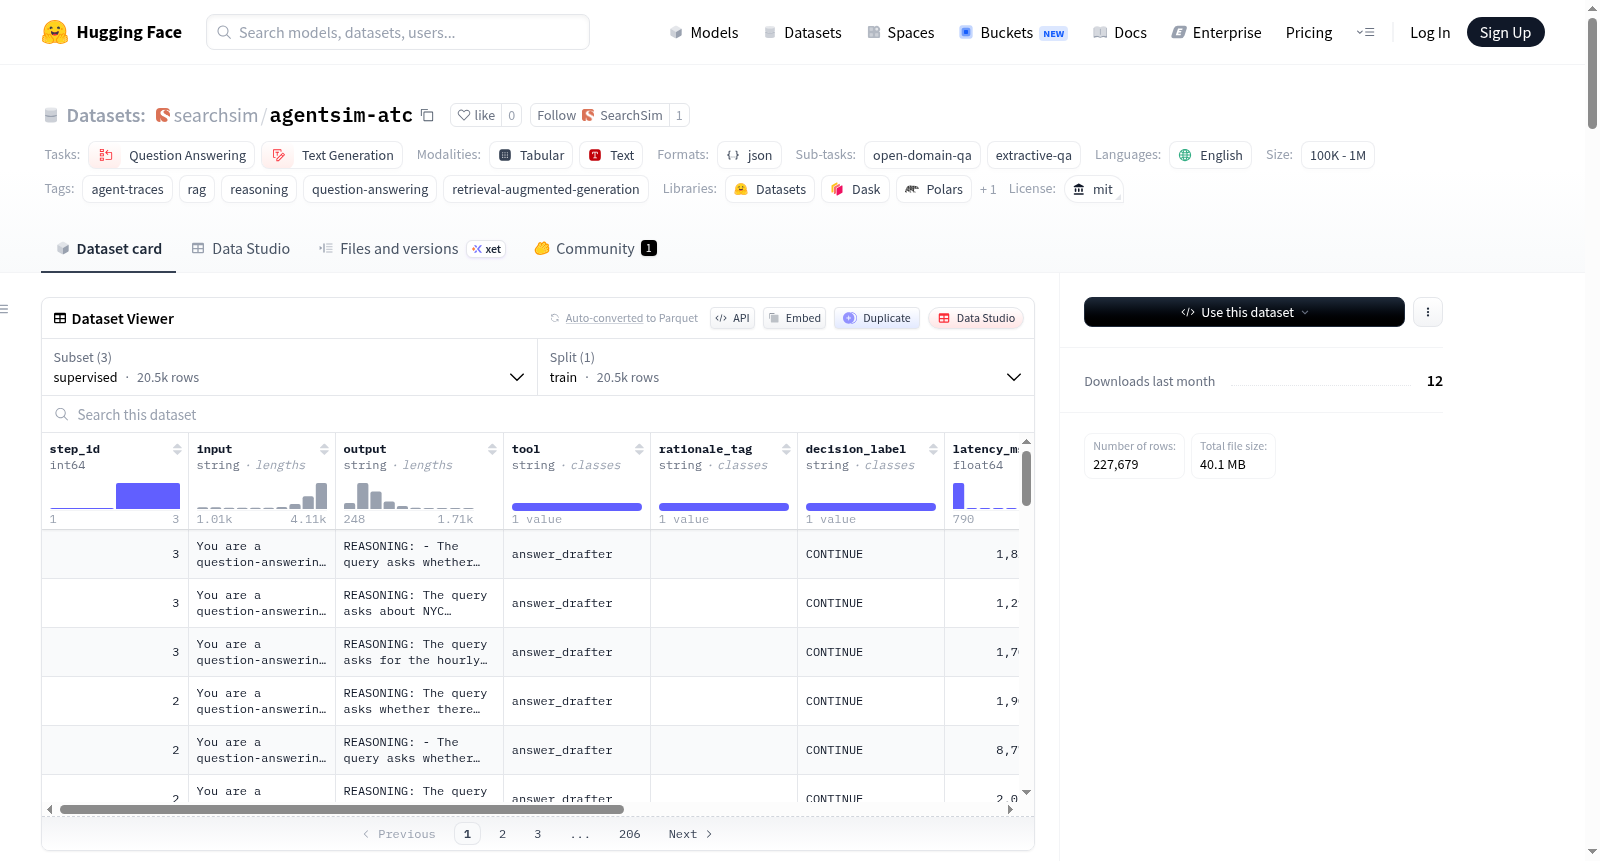Filter by Polars library tag
The image size is (1600, 861).
coord(934,189)
